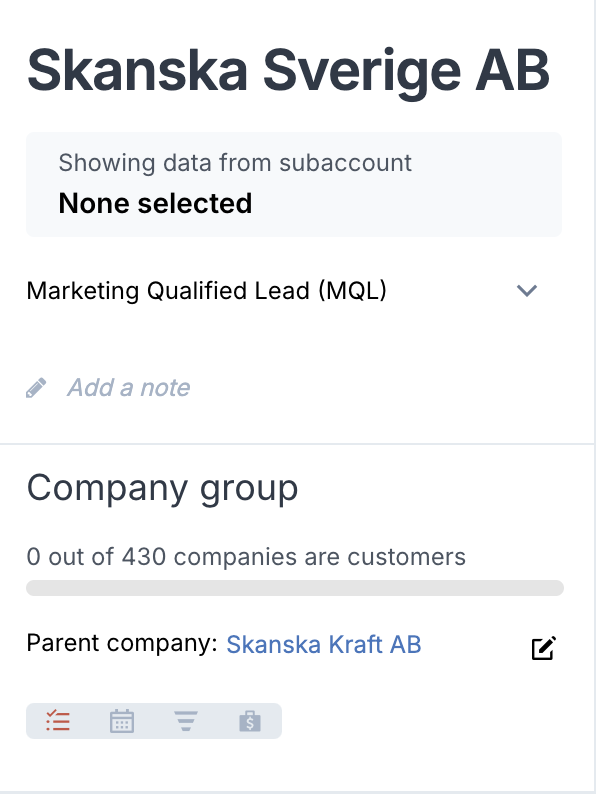Click the 0 out of 430 companies text
This screenshot has height=794, width=596.
246,557
